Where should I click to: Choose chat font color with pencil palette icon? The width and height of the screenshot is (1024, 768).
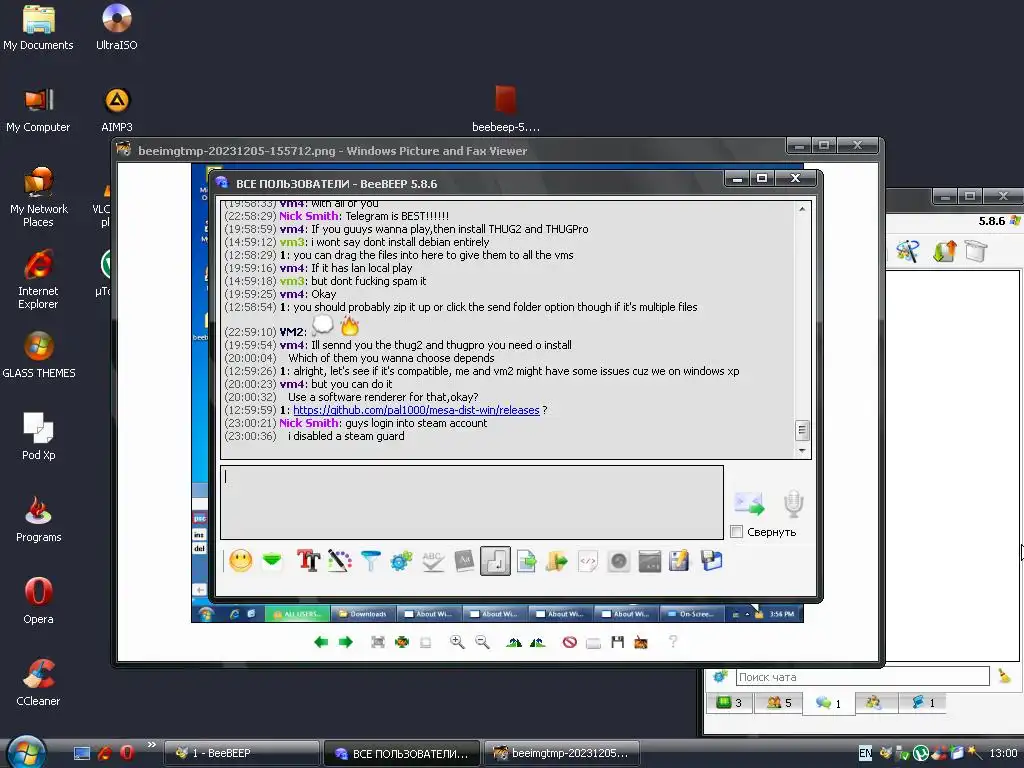click(x=340, y=561)
